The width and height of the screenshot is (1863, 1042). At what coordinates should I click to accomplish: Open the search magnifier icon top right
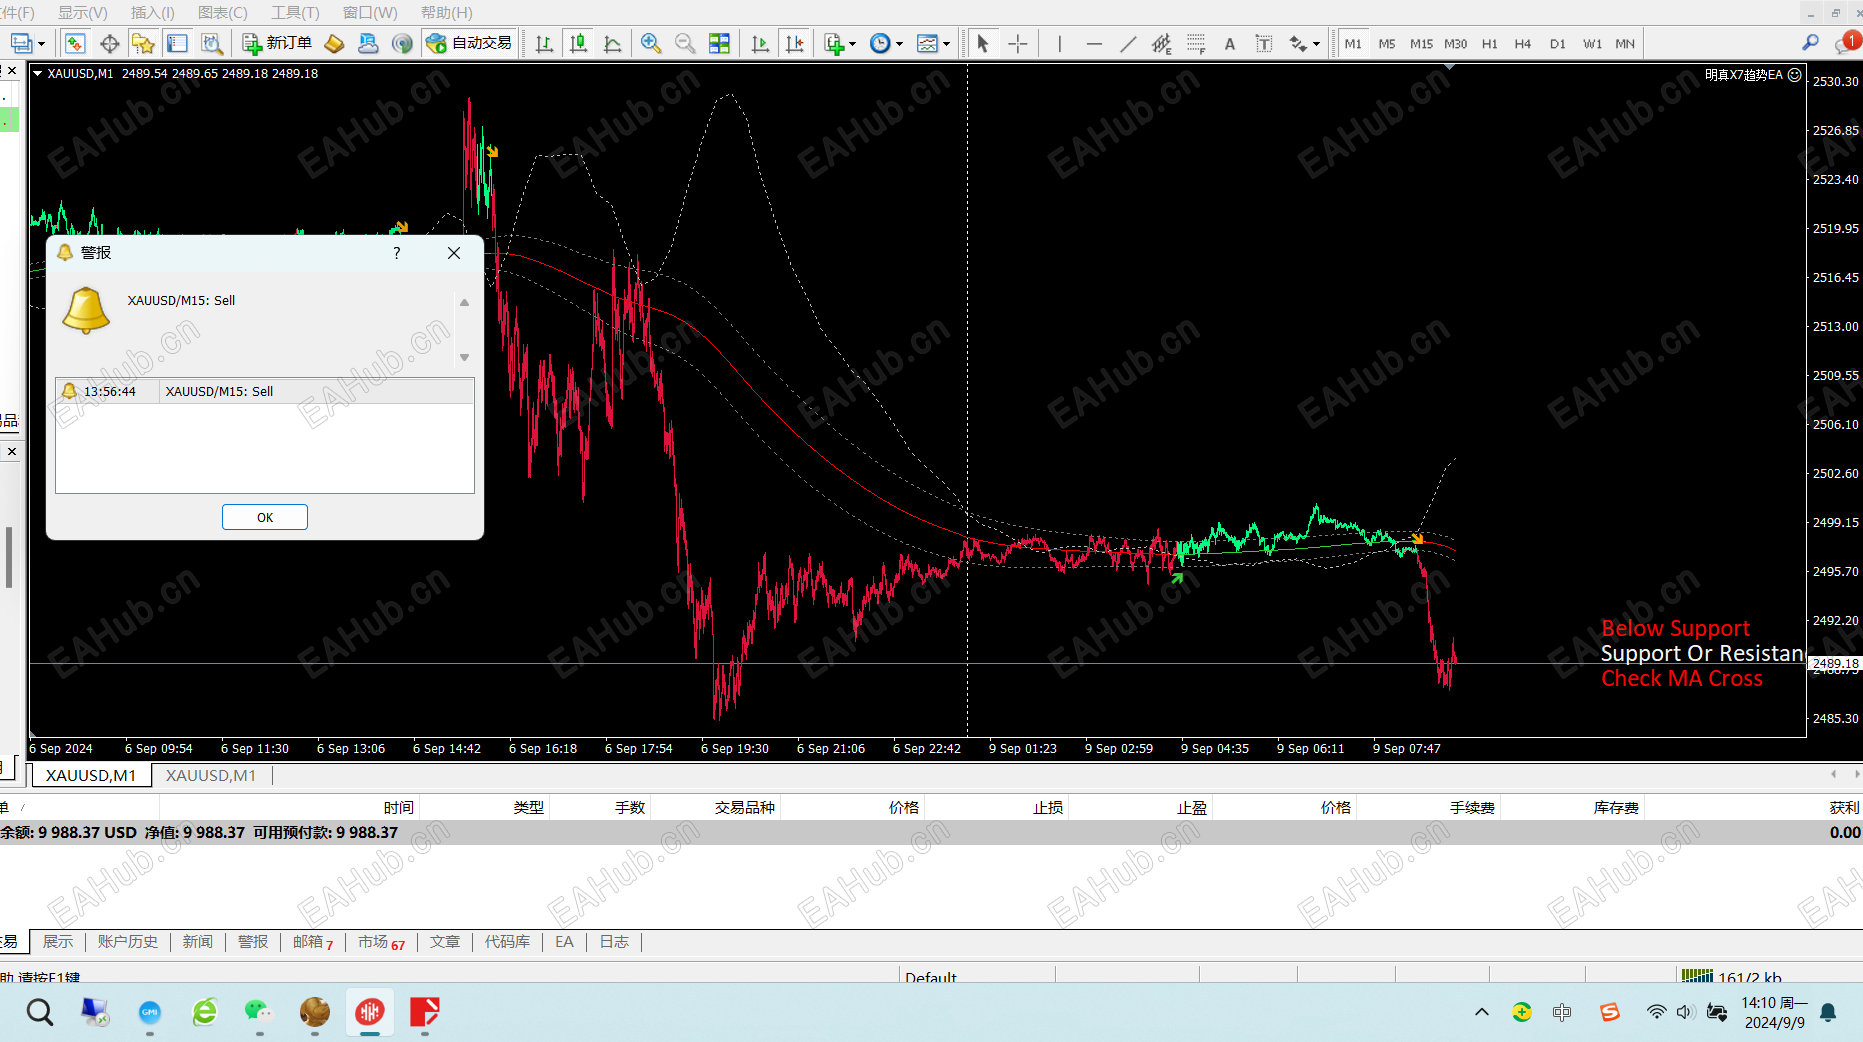coord(1810,43)
